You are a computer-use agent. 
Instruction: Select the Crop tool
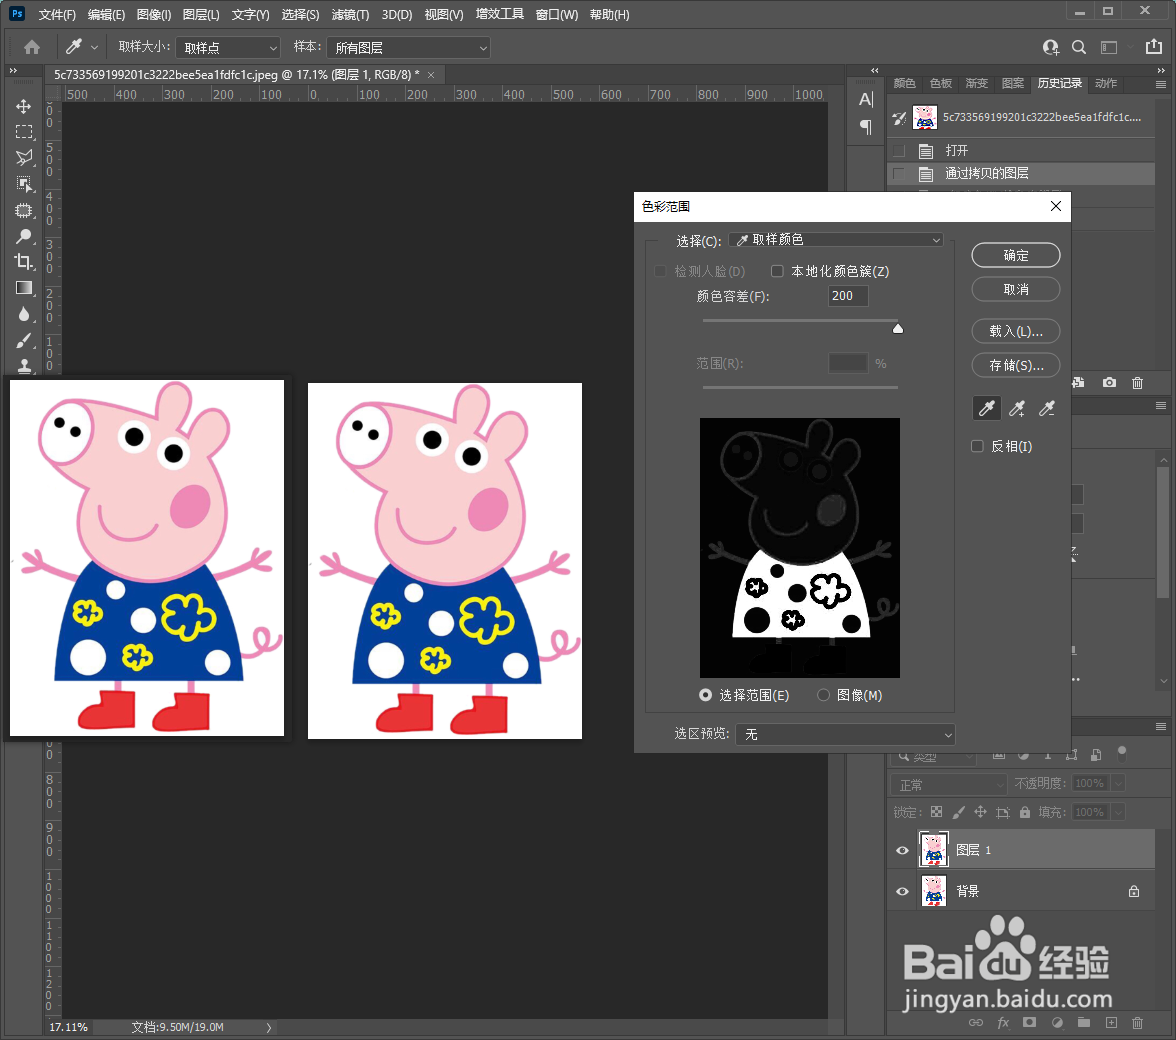click(x=24, y=262)
